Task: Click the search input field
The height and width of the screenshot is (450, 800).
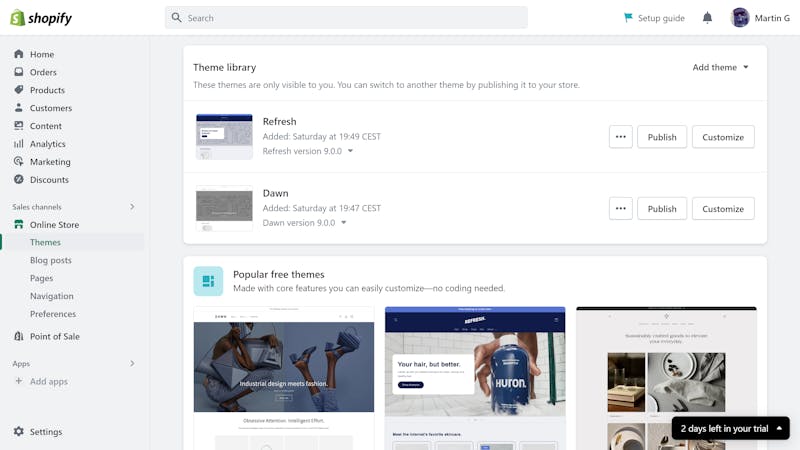Action: (x=346, y=18)
